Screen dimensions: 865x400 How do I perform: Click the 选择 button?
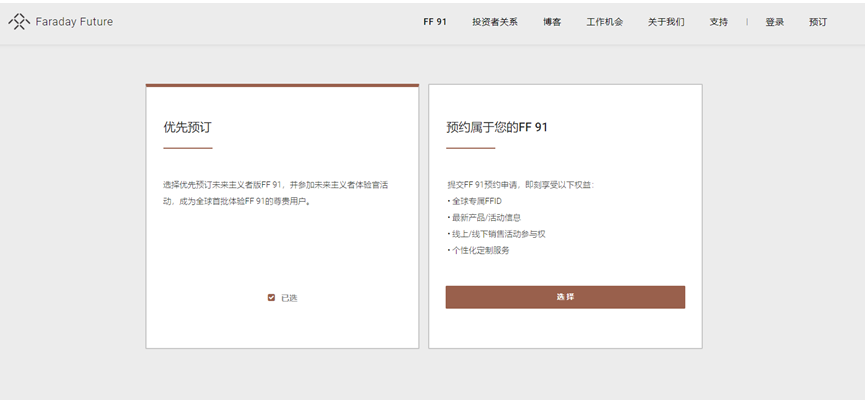[565, 297]
